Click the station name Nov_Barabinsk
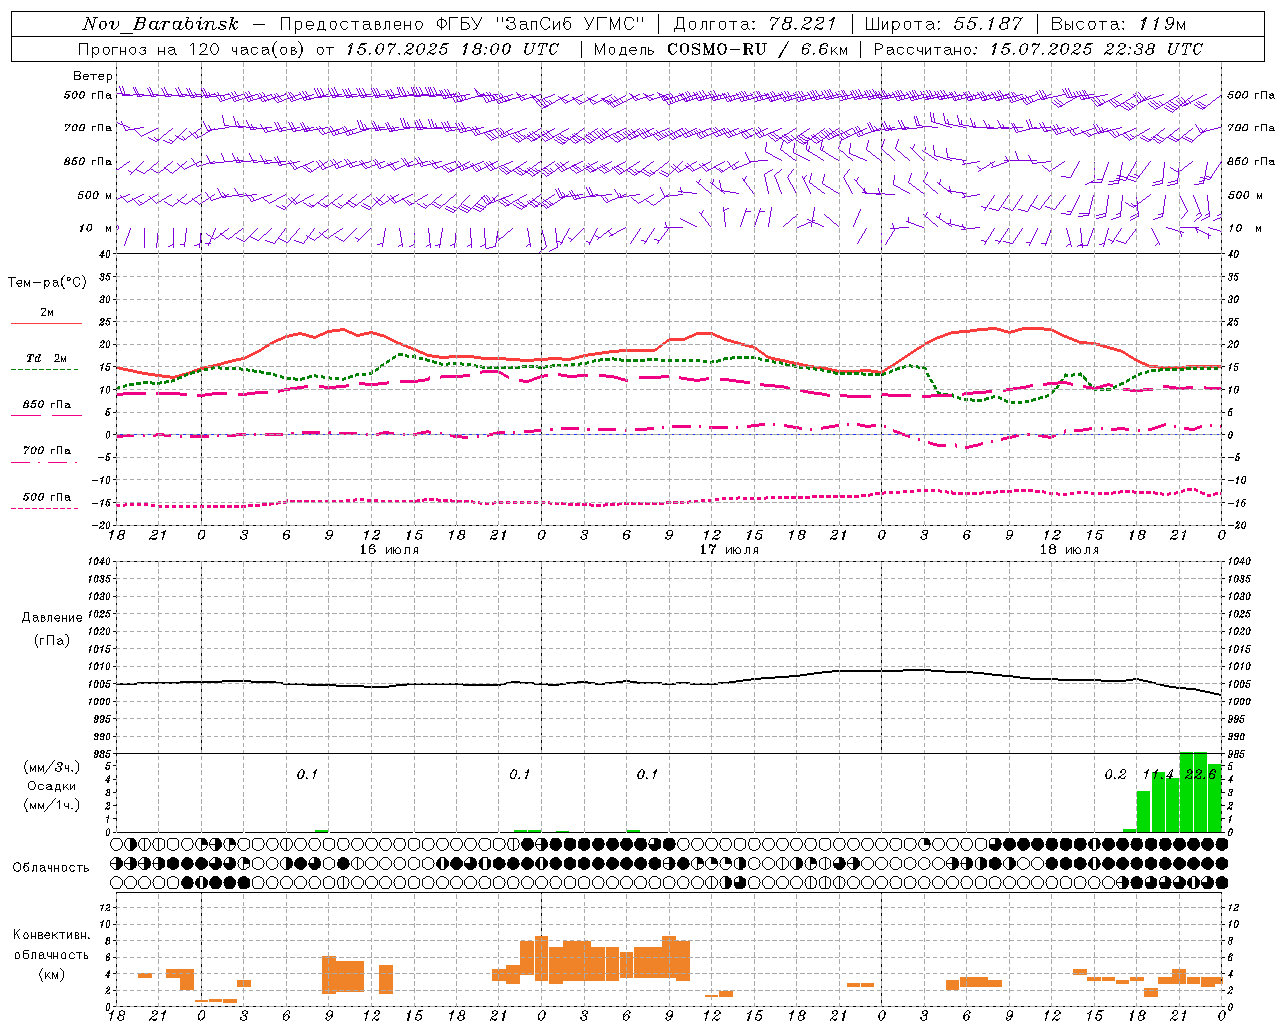The width and height of the screenshot is (1280, 1024). point(161,24)
